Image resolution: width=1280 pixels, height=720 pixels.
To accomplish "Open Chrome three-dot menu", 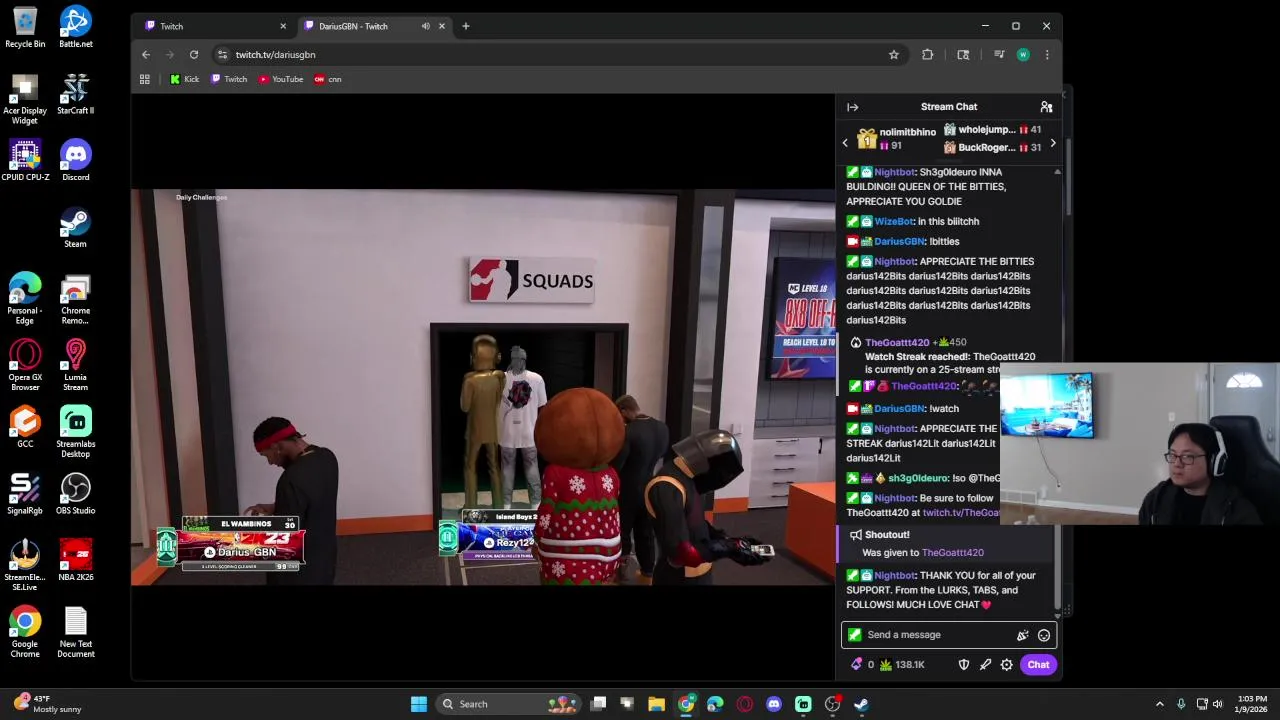I will (1047, 55).
